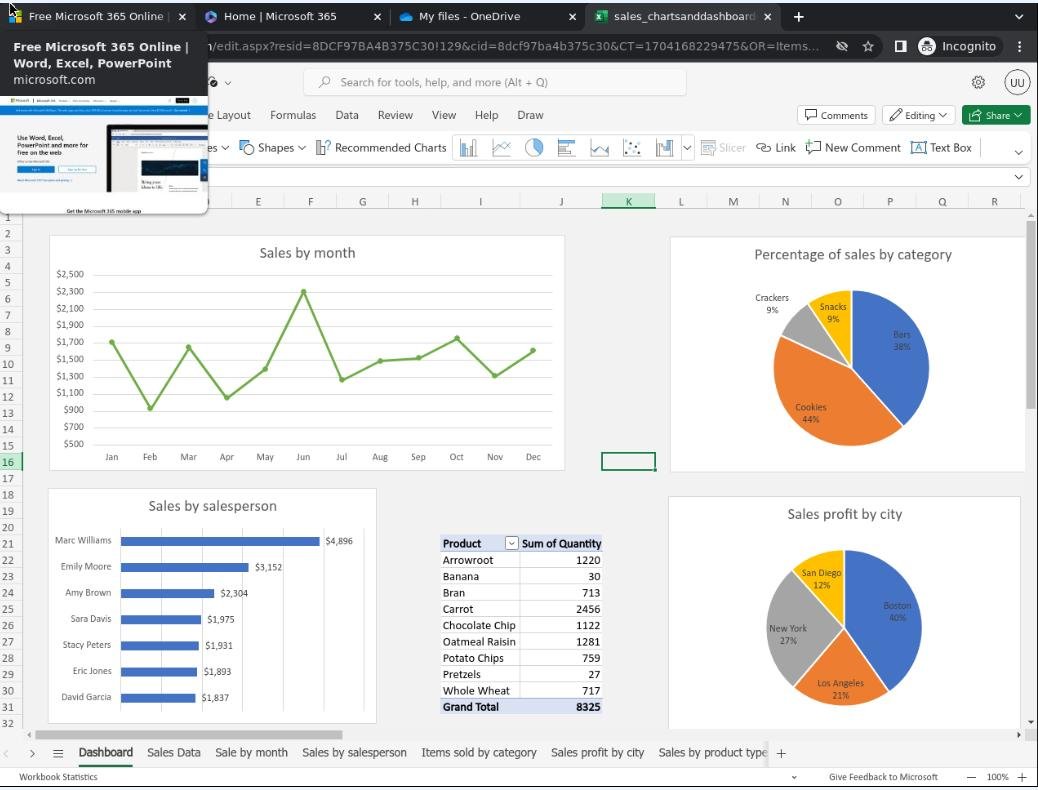Open the Shapes dropdown

pyautogui.click(x=272, y=148)
